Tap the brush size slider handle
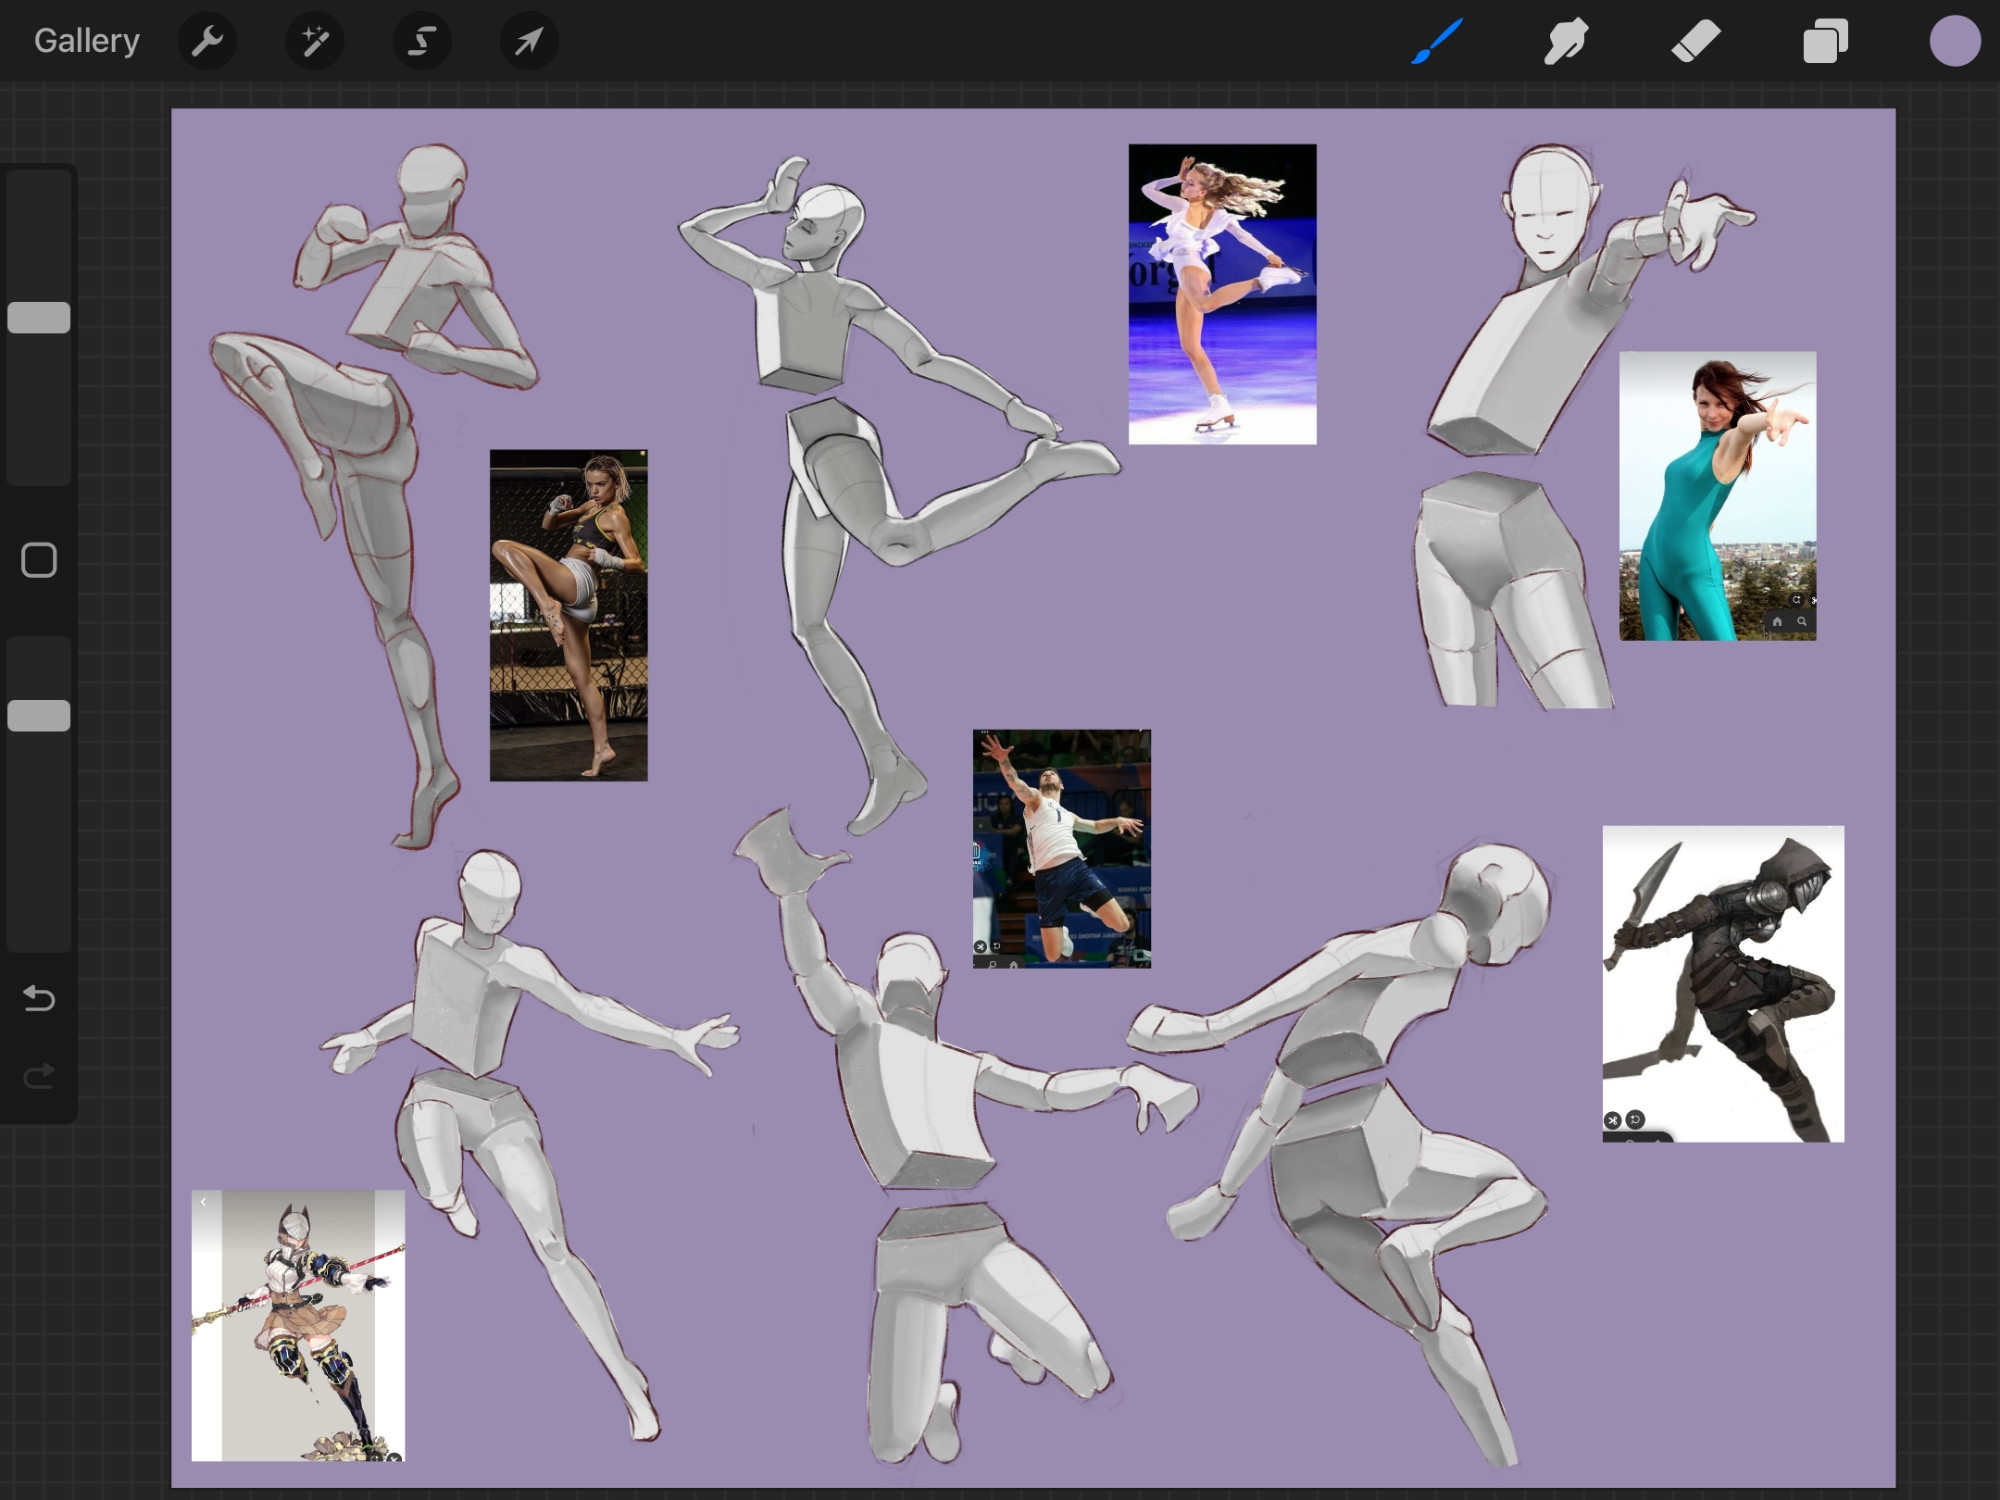2000x1500 pixels. [x=39, y=318]
